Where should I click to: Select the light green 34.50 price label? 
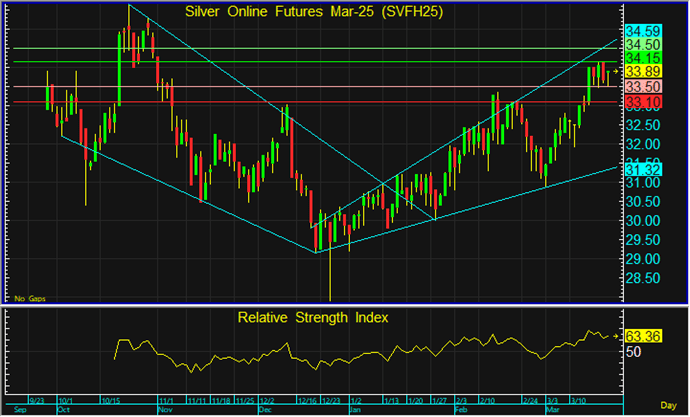click(642, 46)
